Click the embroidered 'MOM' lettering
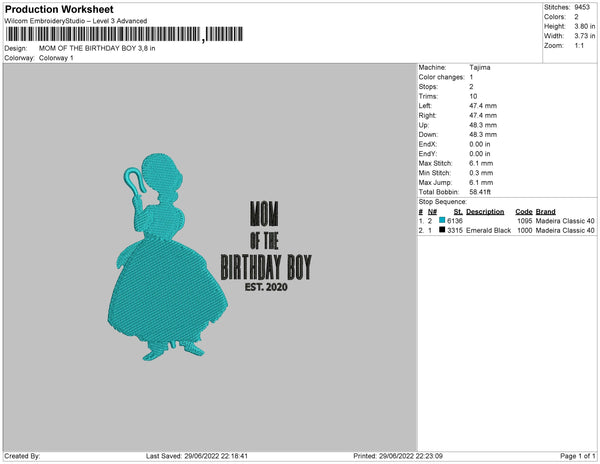Image resolution: width=600 pixels, height=464 pixels. coord(264,214)
